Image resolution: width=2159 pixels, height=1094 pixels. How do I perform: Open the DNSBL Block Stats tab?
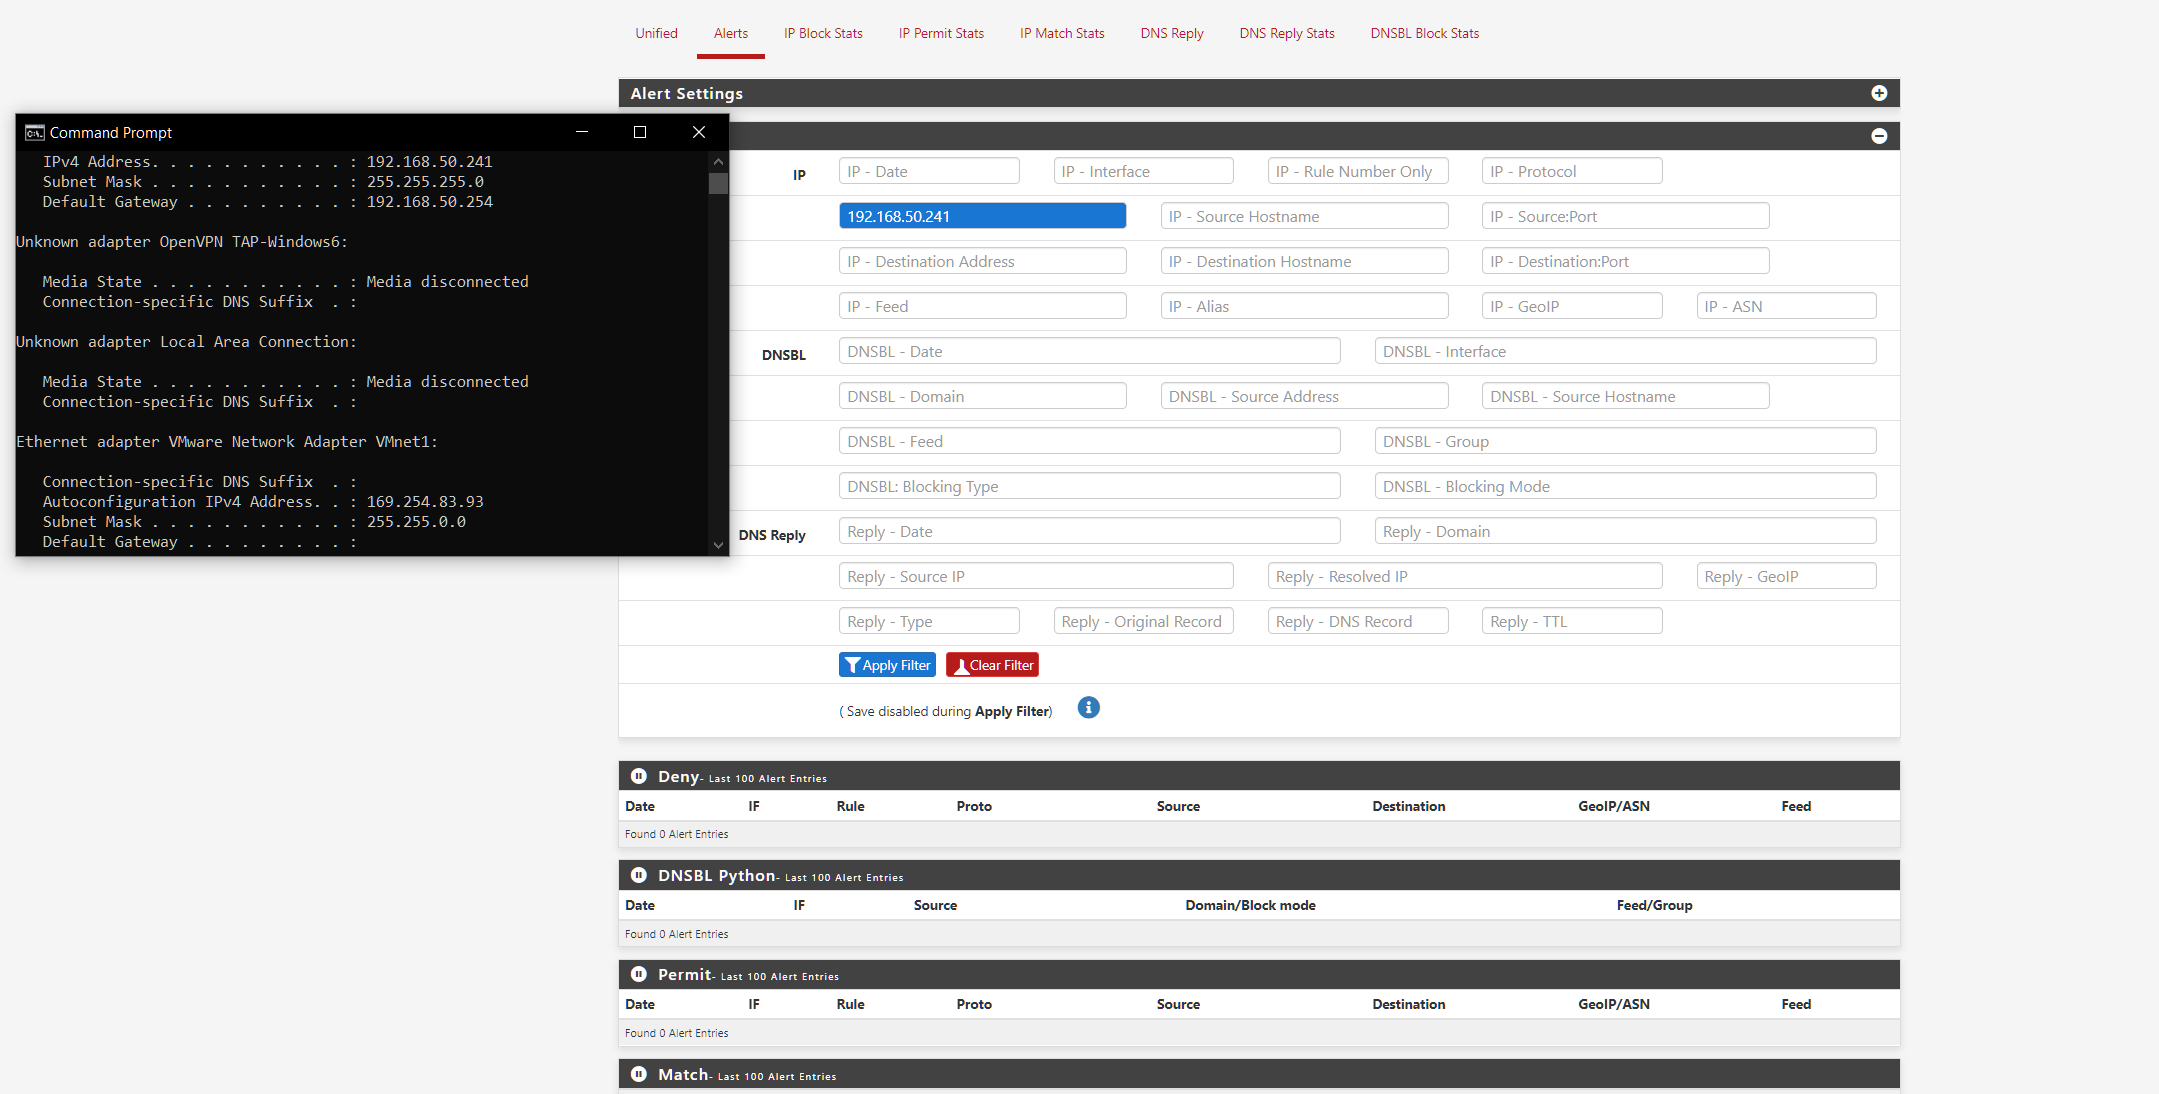1424,33
